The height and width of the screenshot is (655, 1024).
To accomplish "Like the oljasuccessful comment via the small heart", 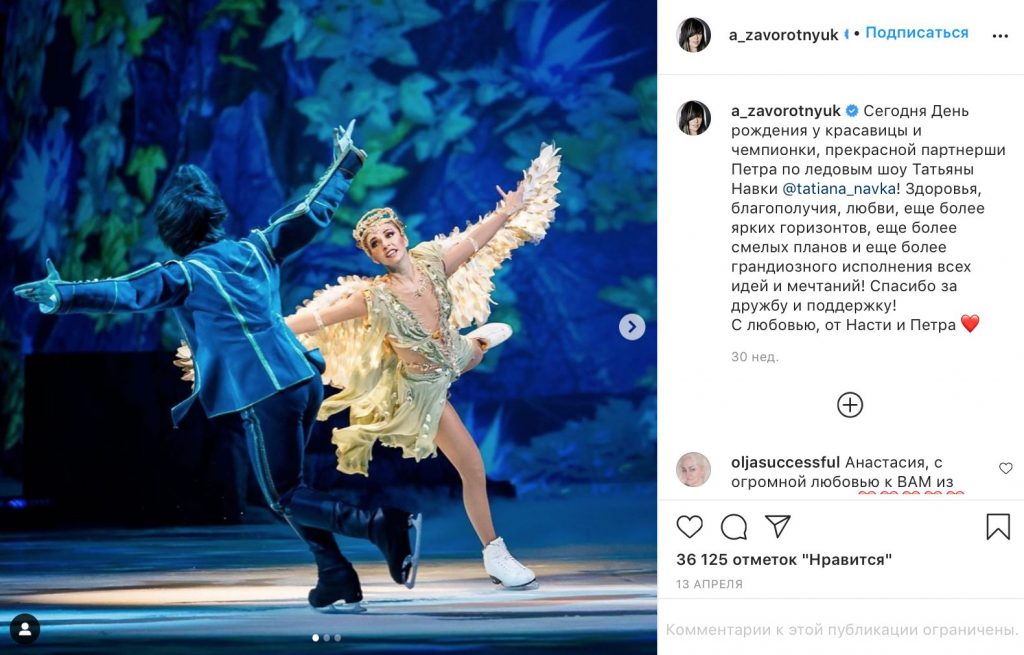I will click(x=1006, y=468).
